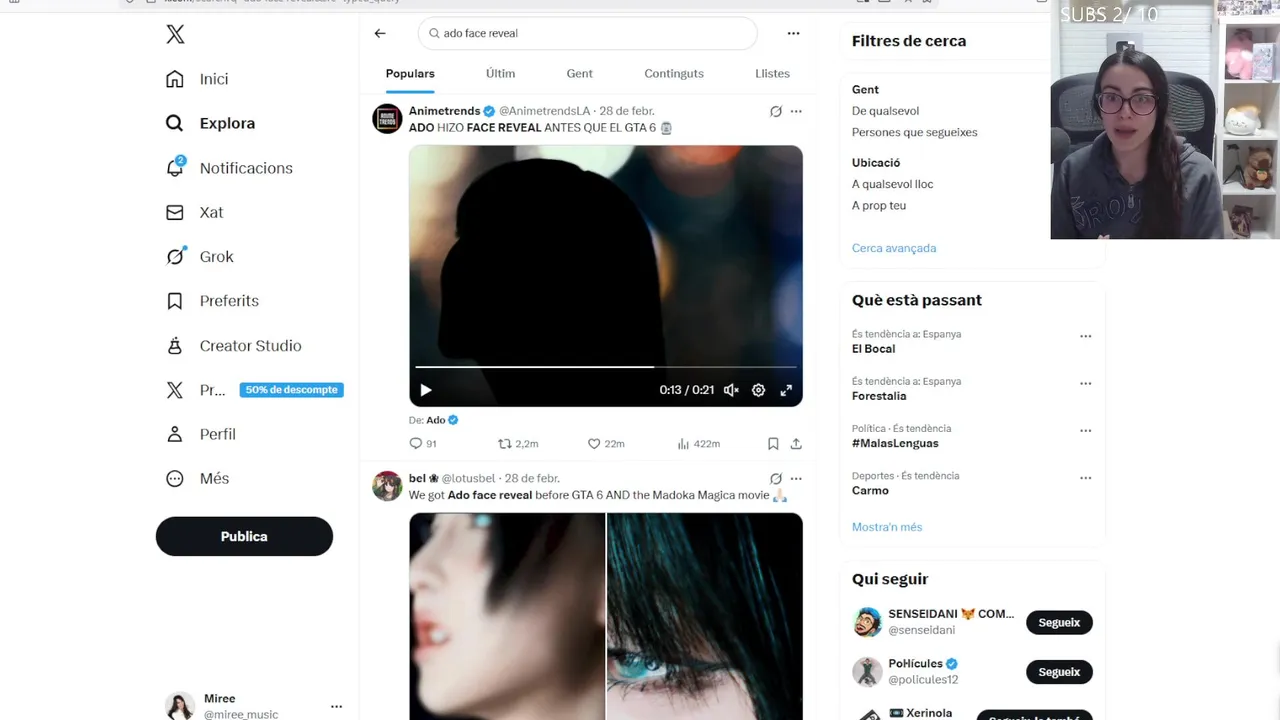Share the Animetrends post
The image size is (1280, 720).
(x=796, y=444)
